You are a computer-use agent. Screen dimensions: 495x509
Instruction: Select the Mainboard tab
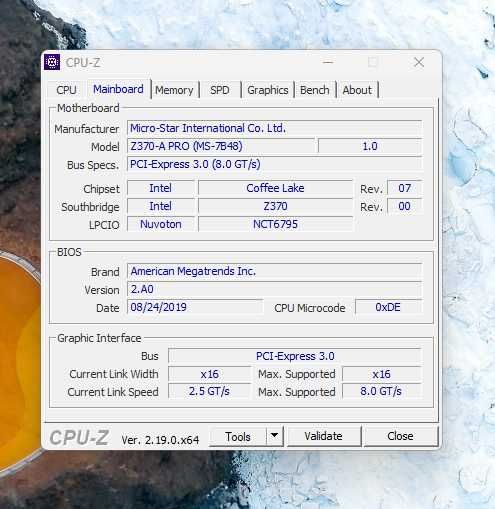coord(118,89)
